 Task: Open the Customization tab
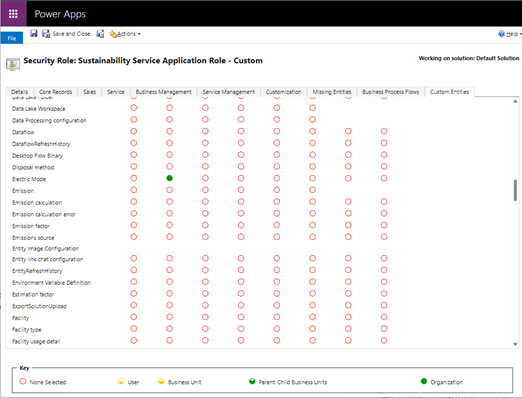click(x=284, y=92)
